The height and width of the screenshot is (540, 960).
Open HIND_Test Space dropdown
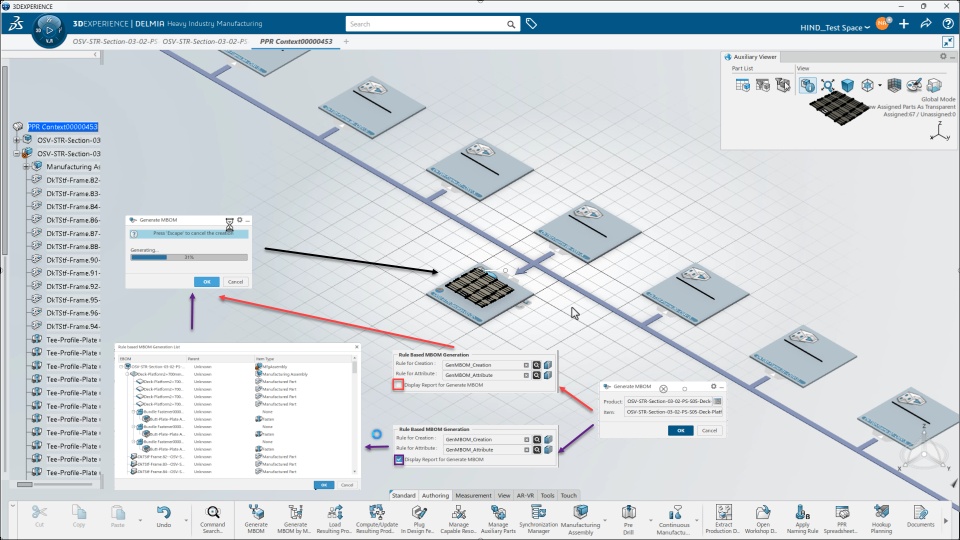coord(835,28)
